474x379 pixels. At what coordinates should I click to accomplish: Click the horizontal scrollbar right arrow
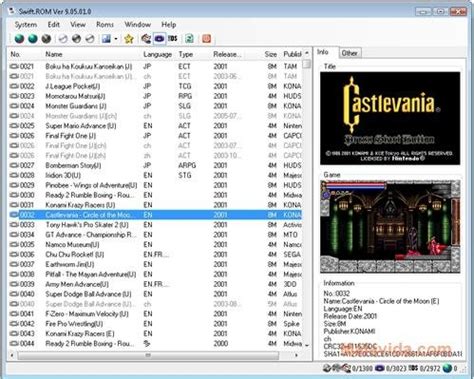pos(297,355)
